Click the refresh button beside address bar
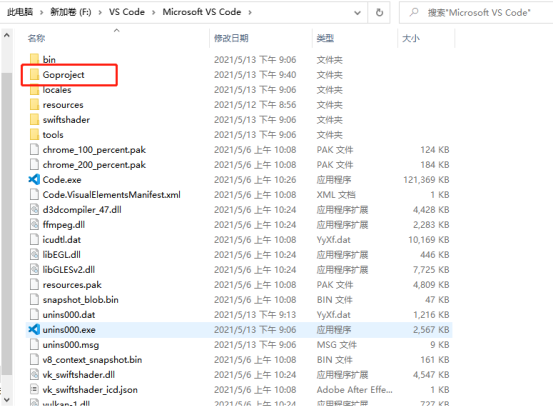Screen dimensions: 554x415 [379, 13]
